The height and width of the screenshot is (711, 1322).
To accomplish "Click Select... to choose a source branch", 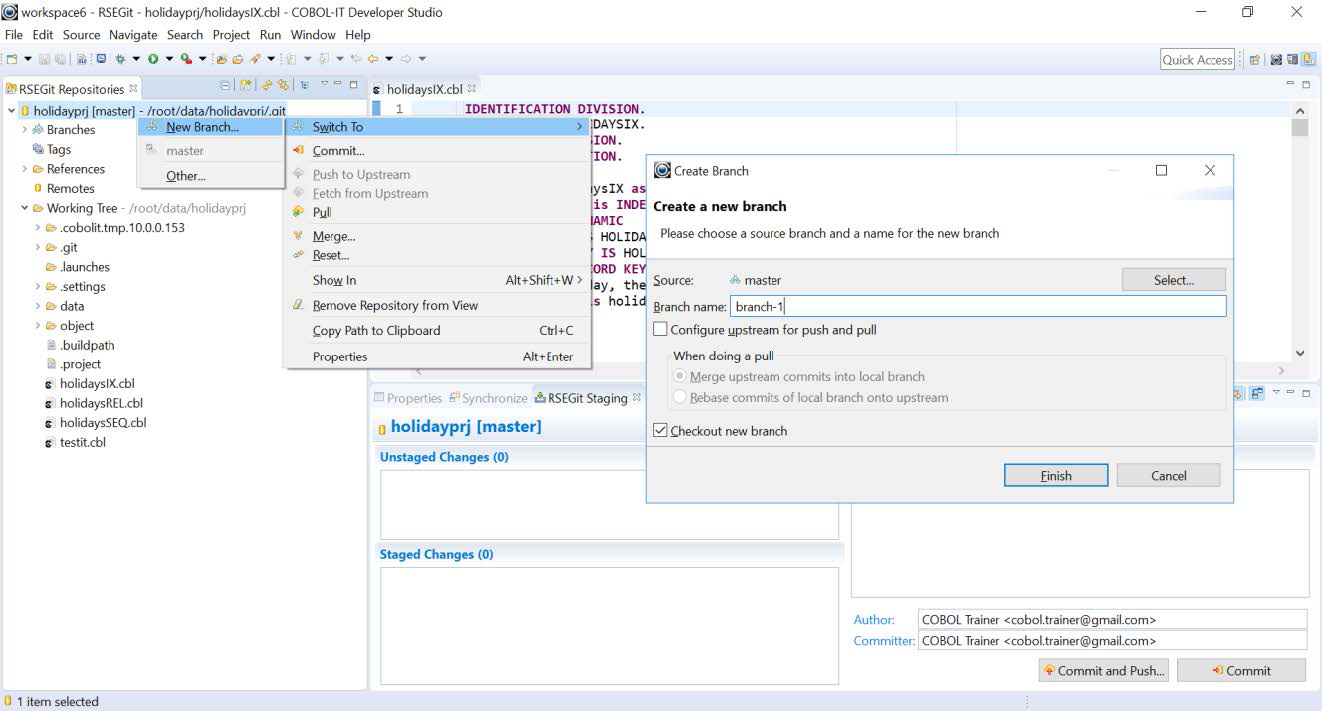I will tap(1172, 279).
